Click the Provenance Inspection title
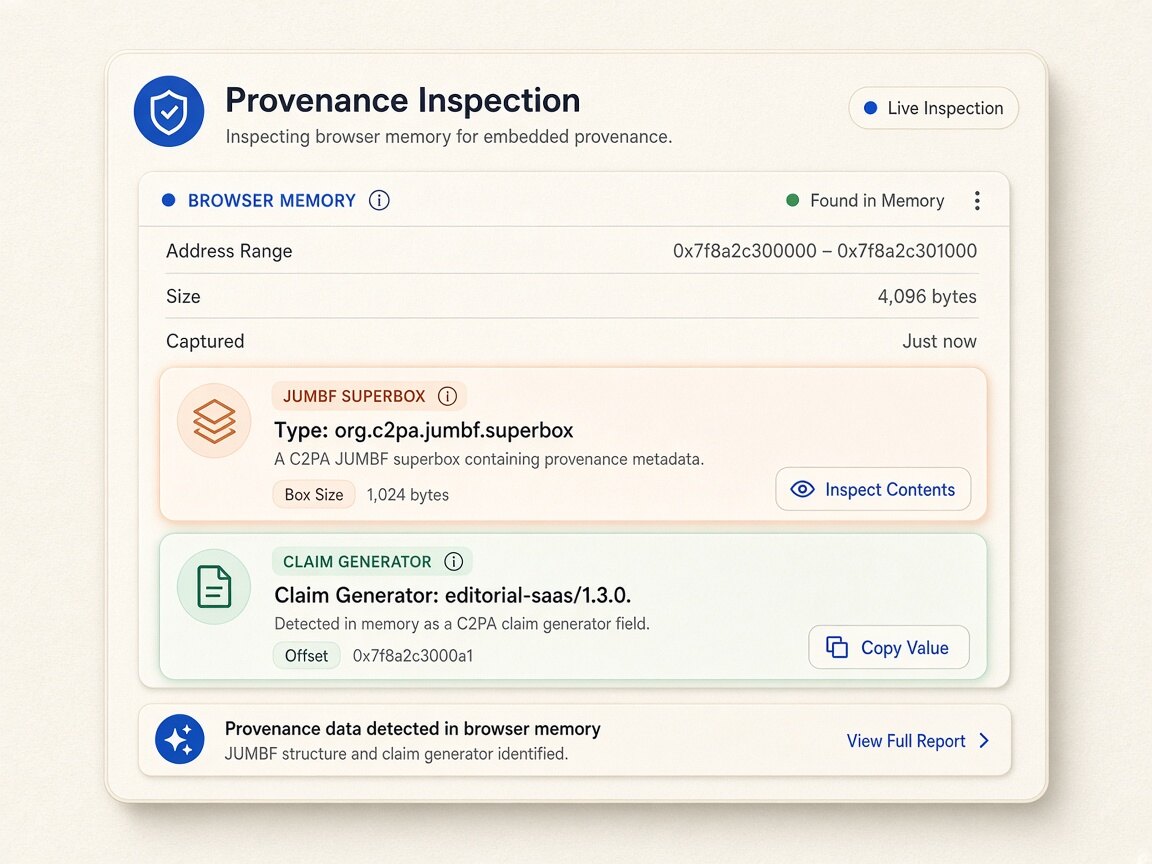The height and width of the screenshot is (864, 1152). click(x=403, y=100)
